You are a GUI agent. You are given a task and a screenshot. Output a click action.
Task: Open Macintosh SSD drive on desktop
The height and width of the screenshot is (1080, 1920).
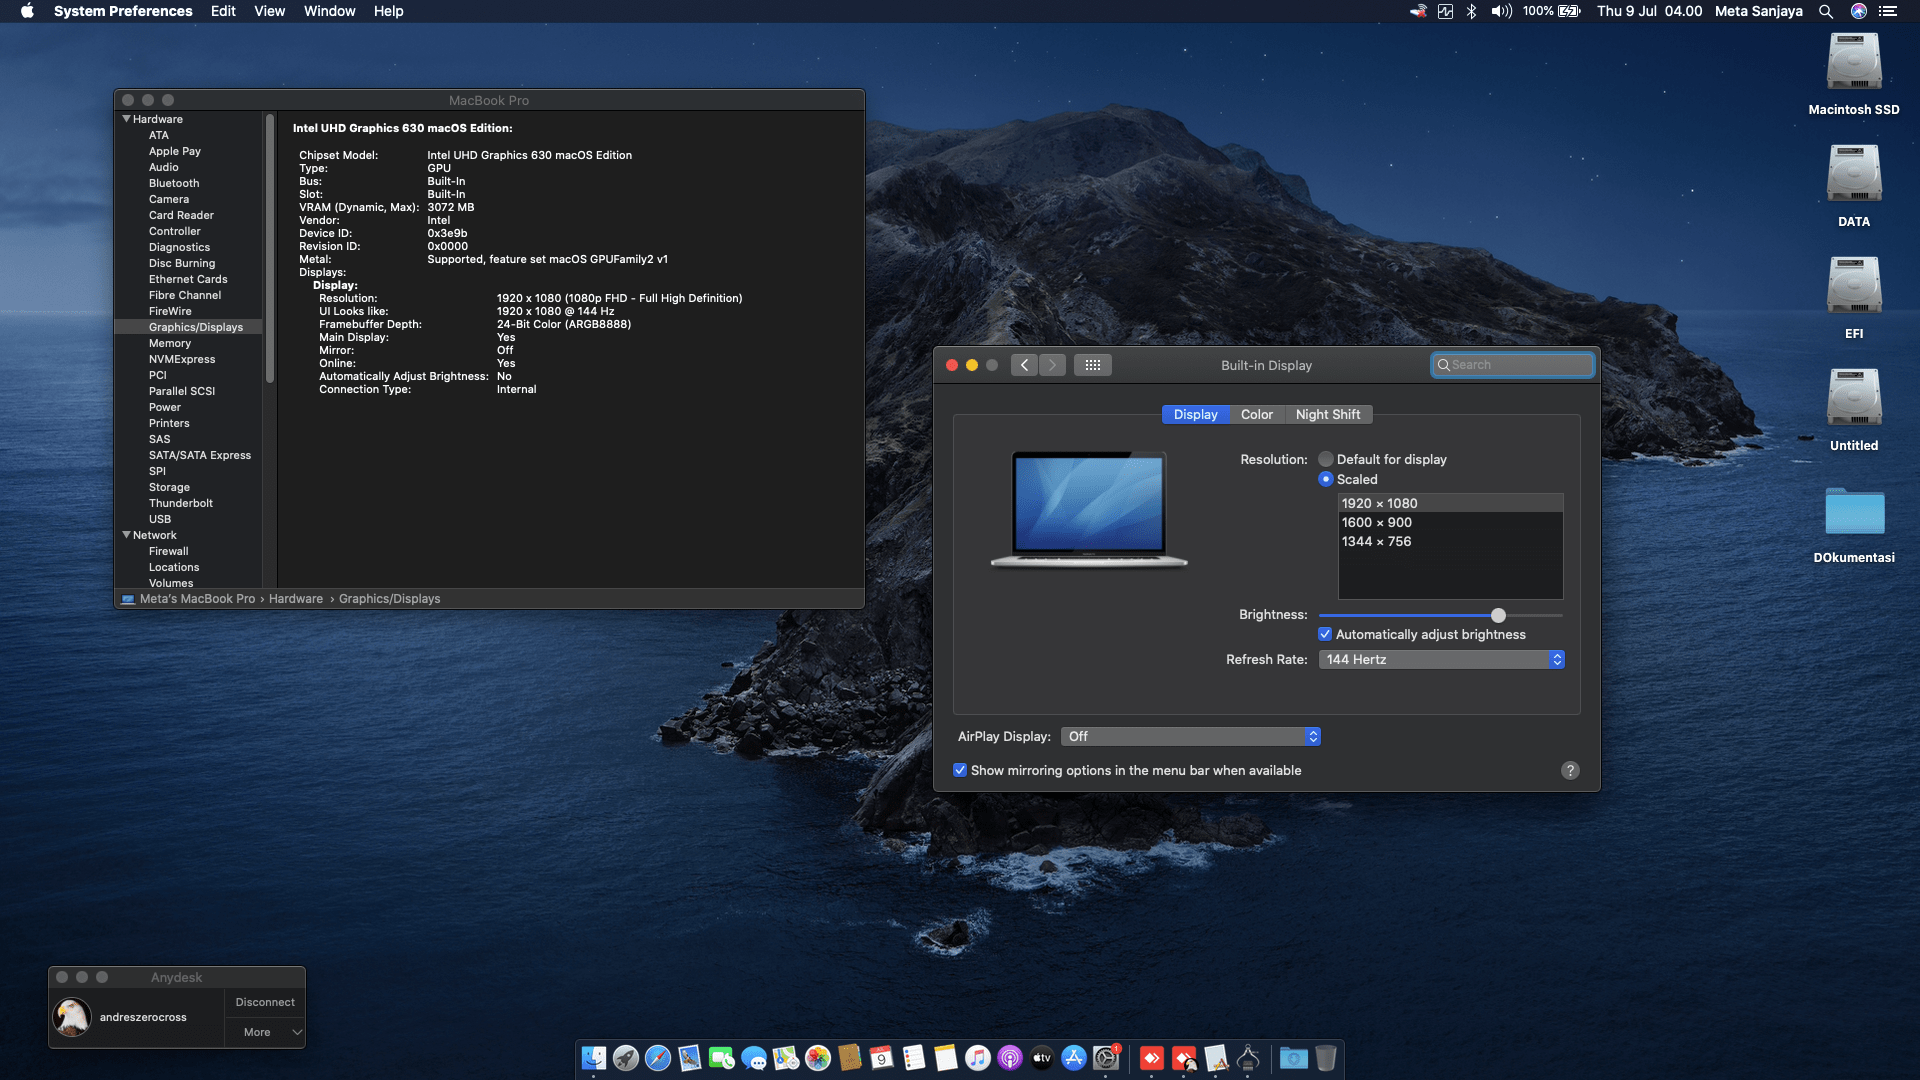(1854, 74)
